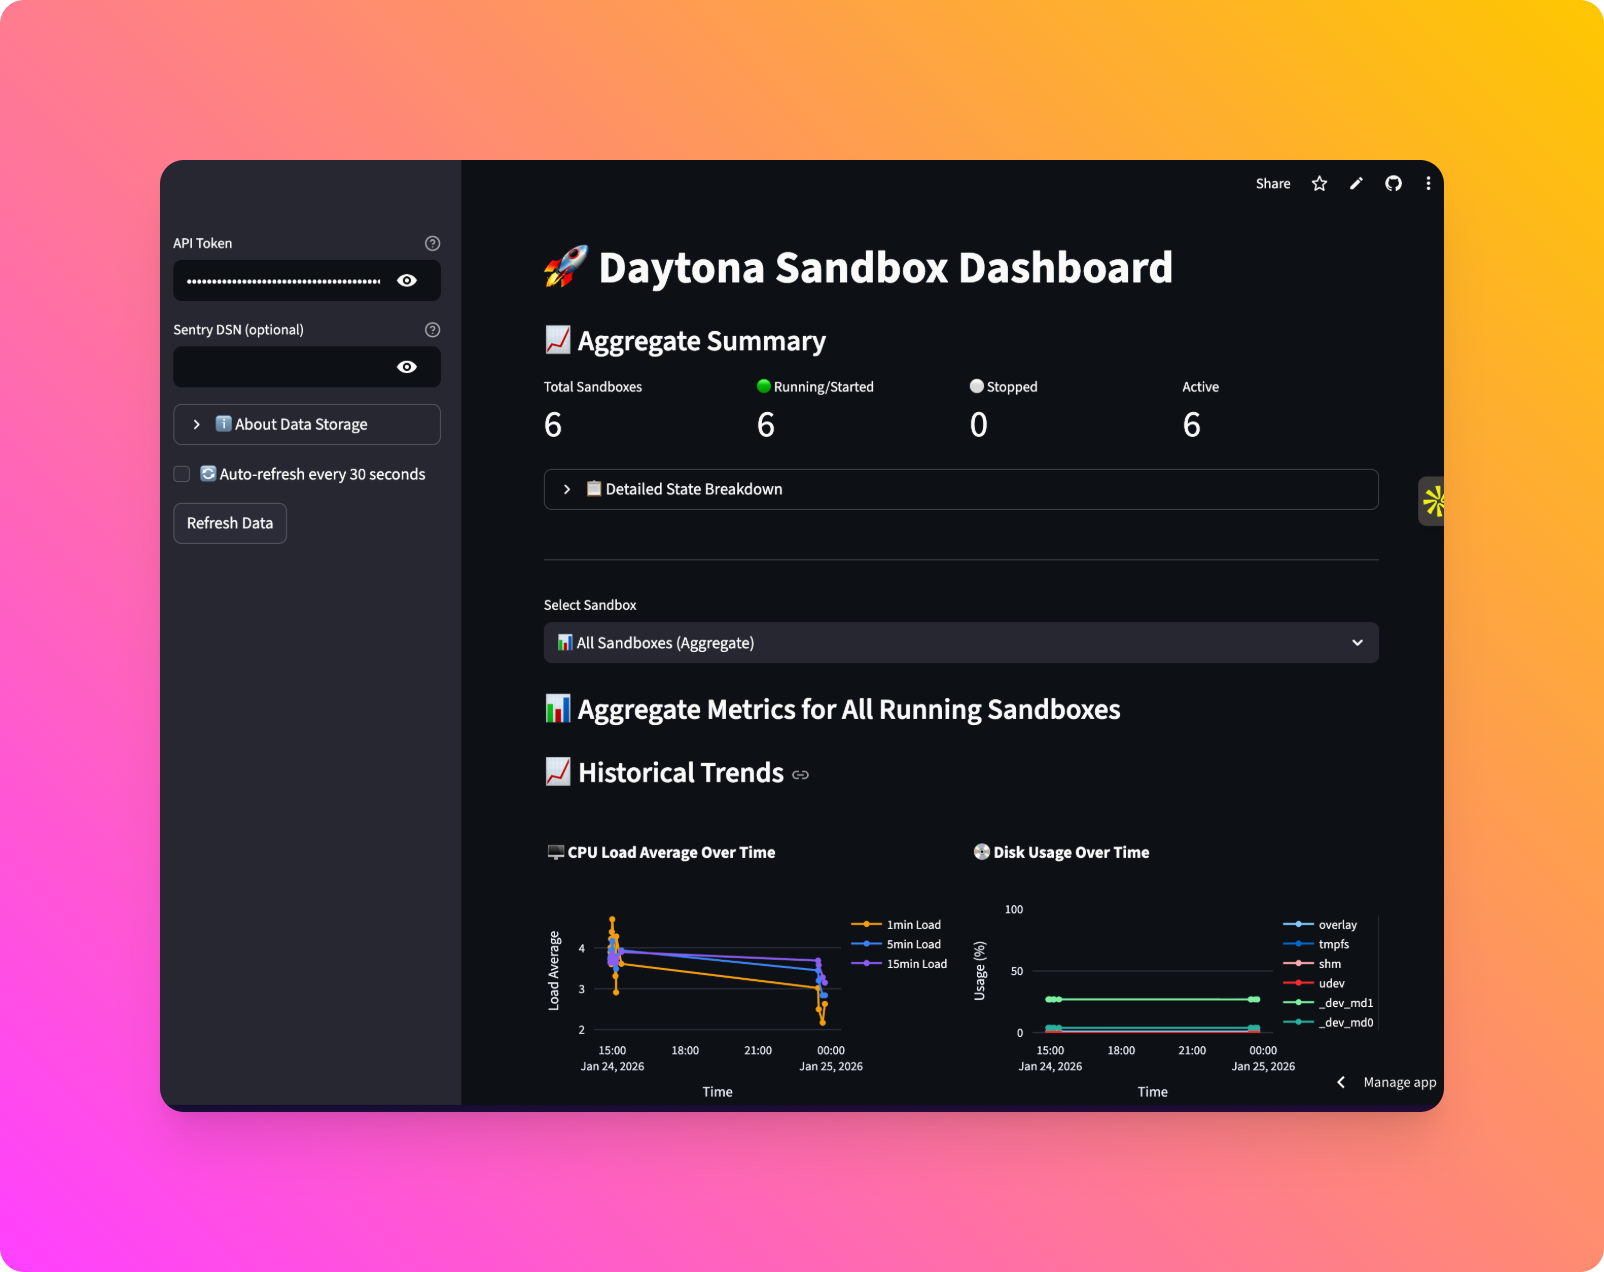Toggle tmpfs series in disk legend

[x=1317, y=945]
